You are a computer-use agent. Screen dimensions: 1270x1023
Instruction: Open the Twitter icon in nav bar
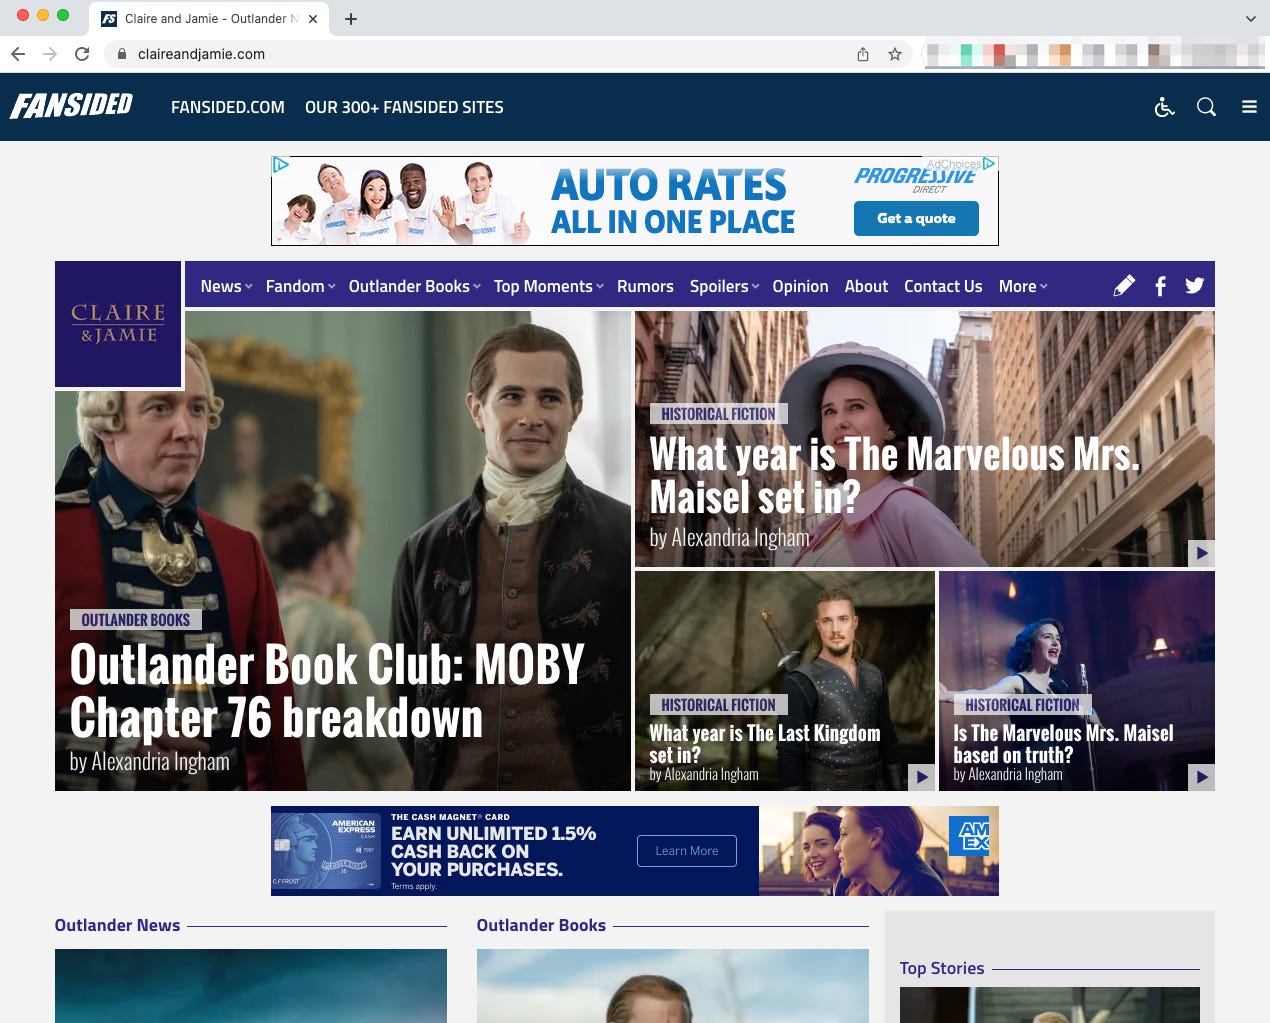pyautogui.click(x=1194, y=286)
